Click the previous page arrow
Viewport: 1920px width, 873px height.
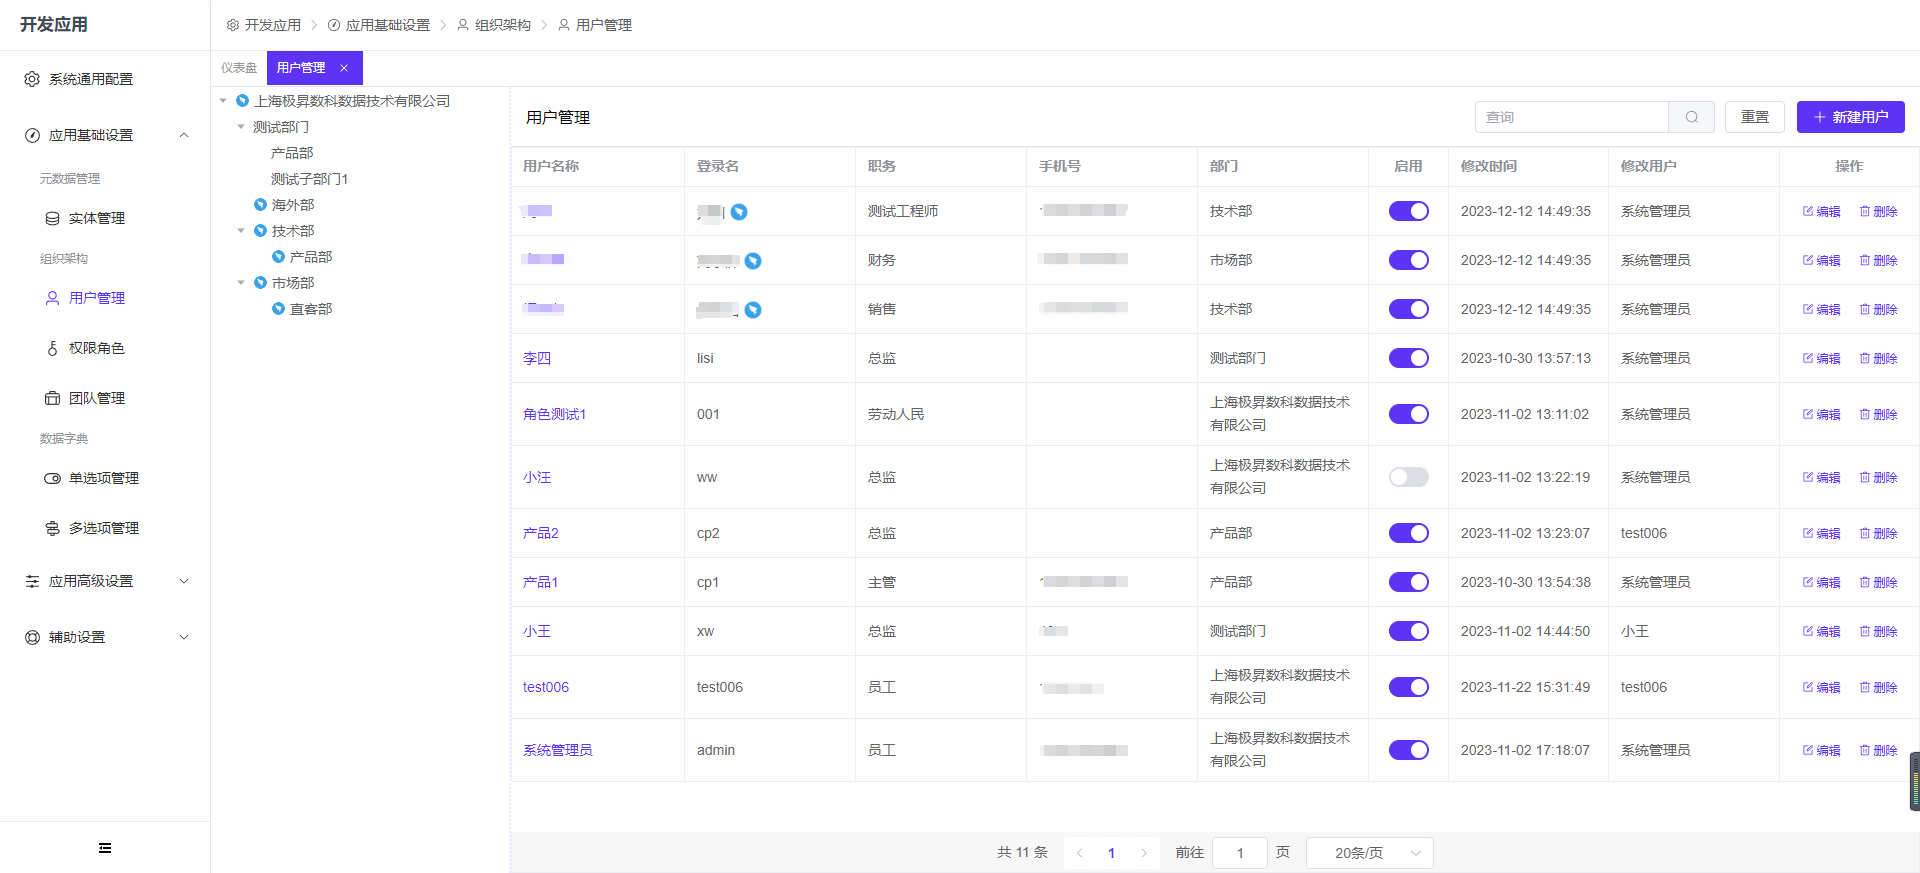tap(1079, 853)
